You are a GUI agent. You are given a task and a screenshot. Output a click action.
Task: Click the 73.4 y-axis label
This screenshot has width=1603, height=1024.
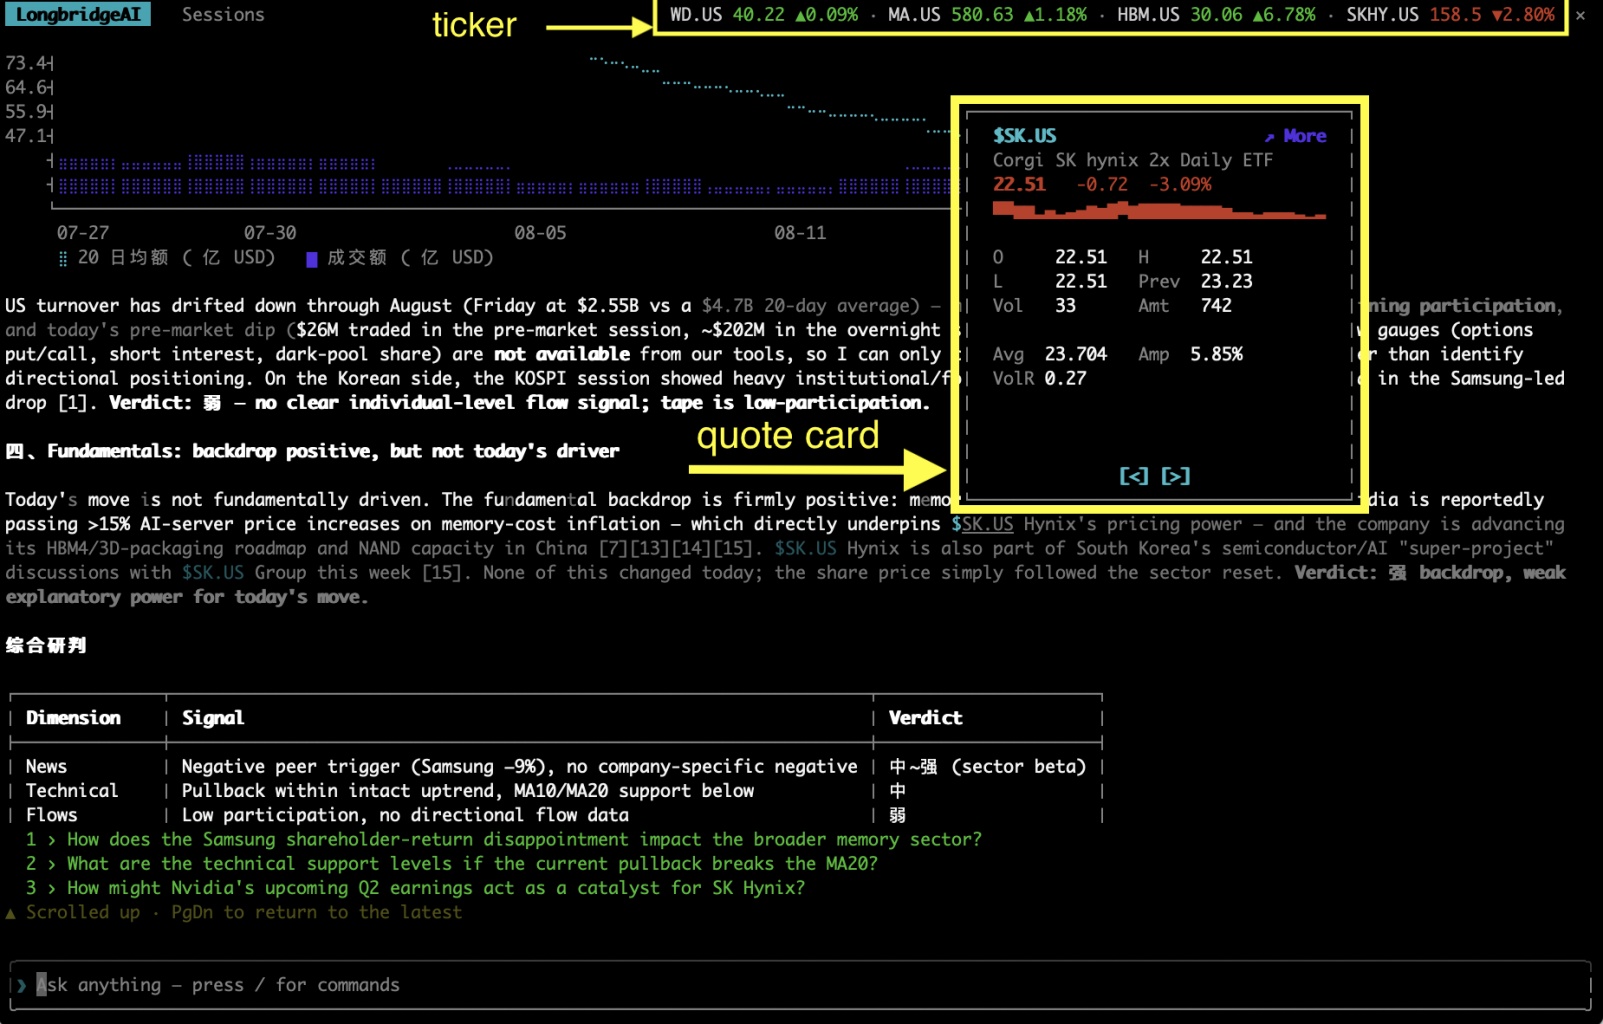(x=24, y=63)
